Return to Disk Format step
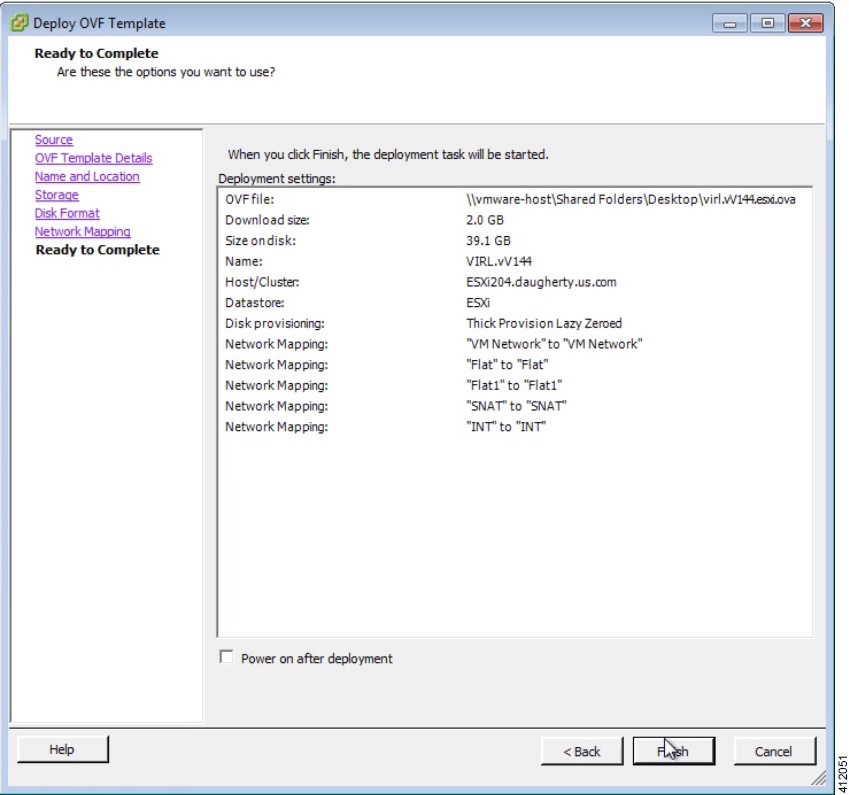This screenshot has width=849, height=795. coord(67,213)
